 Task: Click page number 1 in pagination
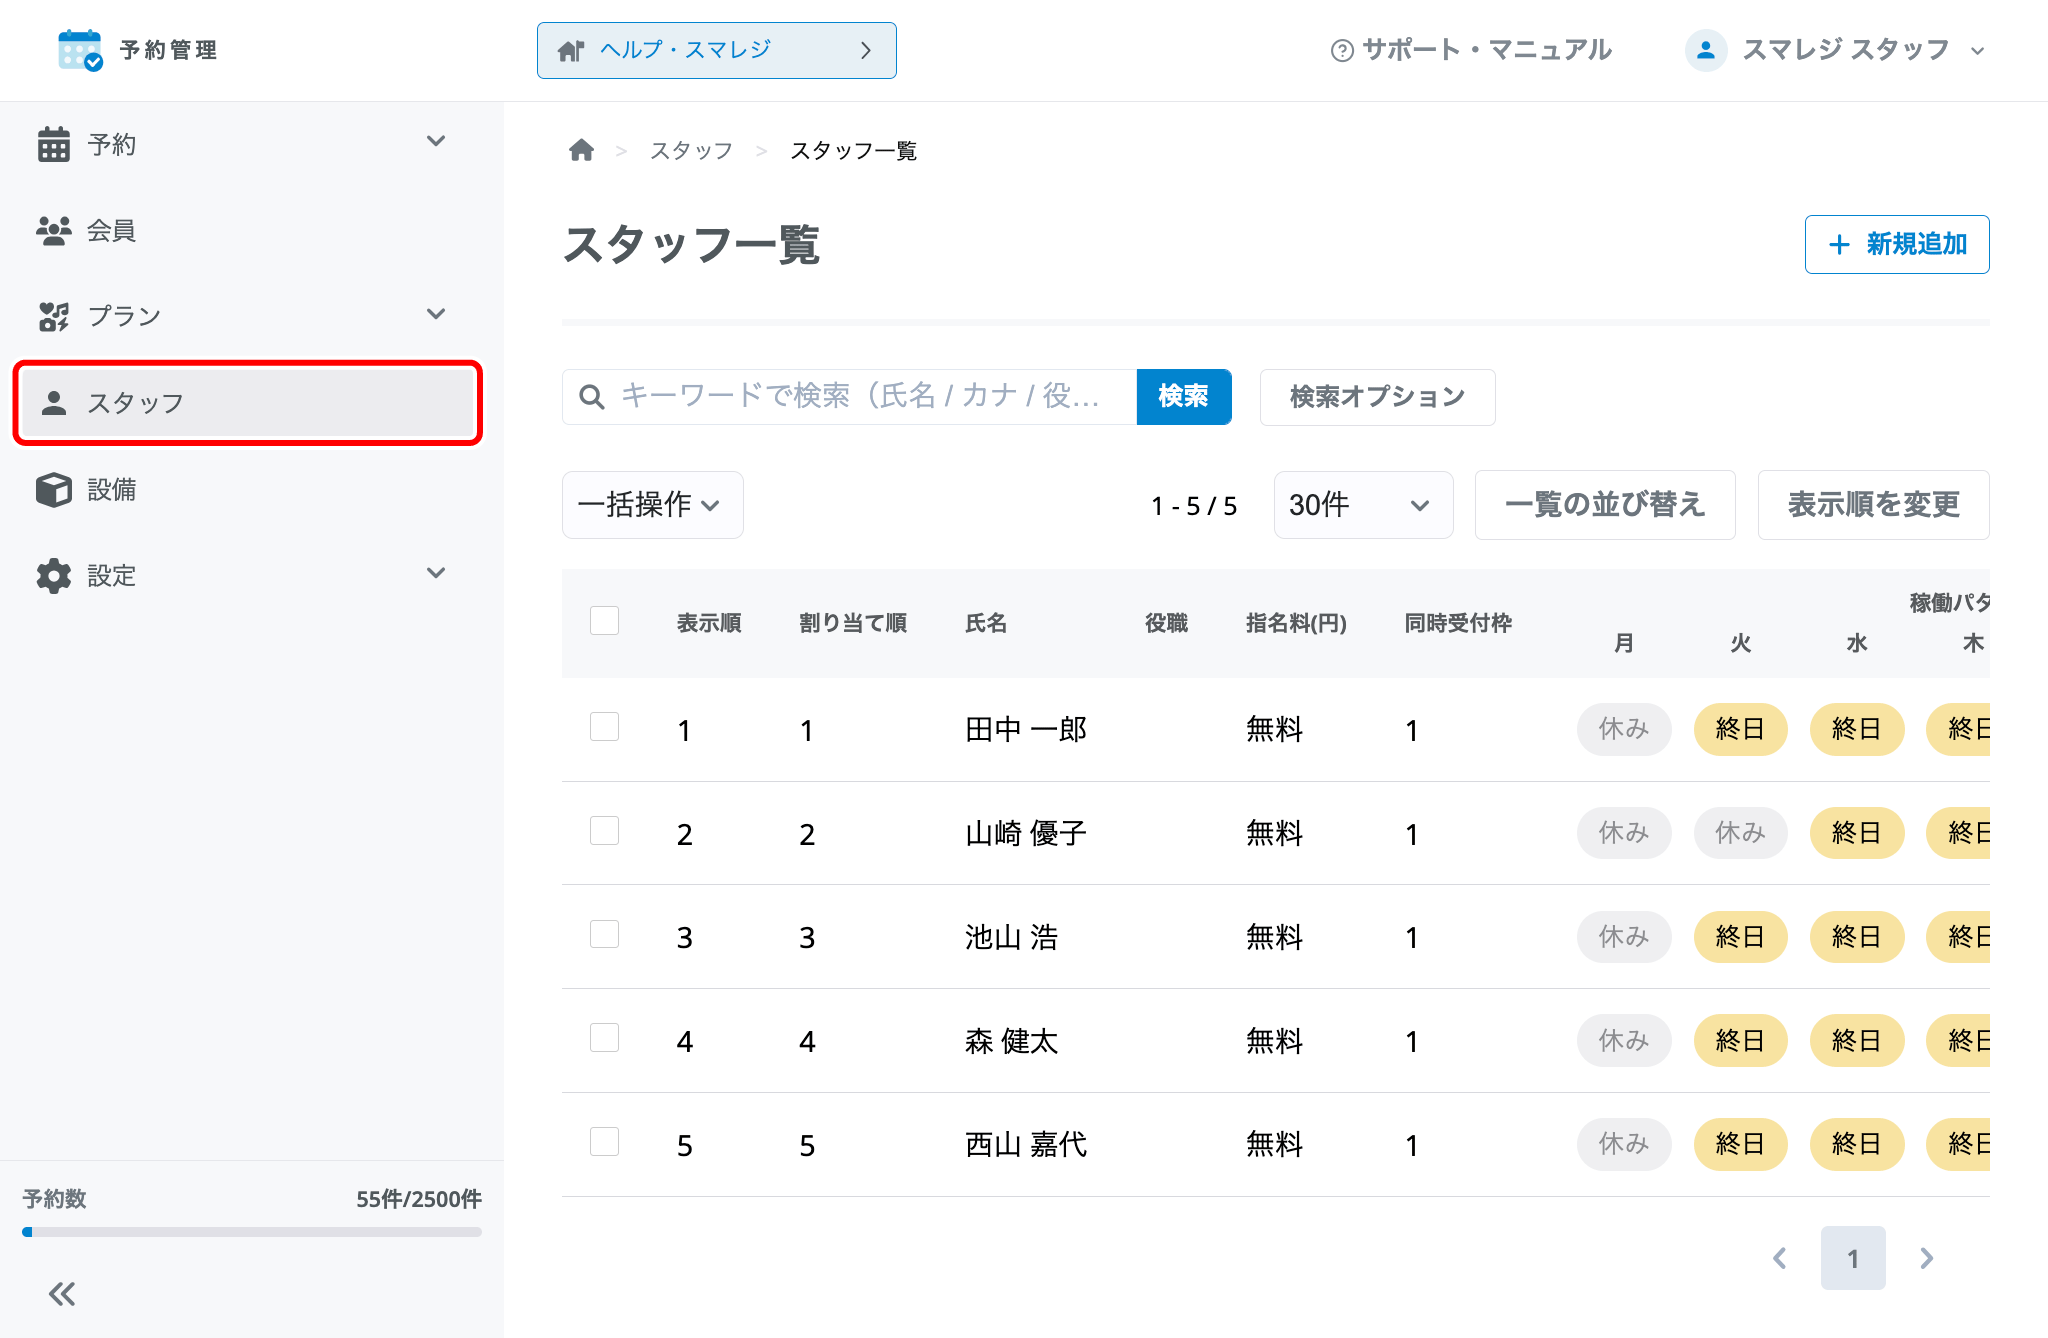coord(1853,1258)
